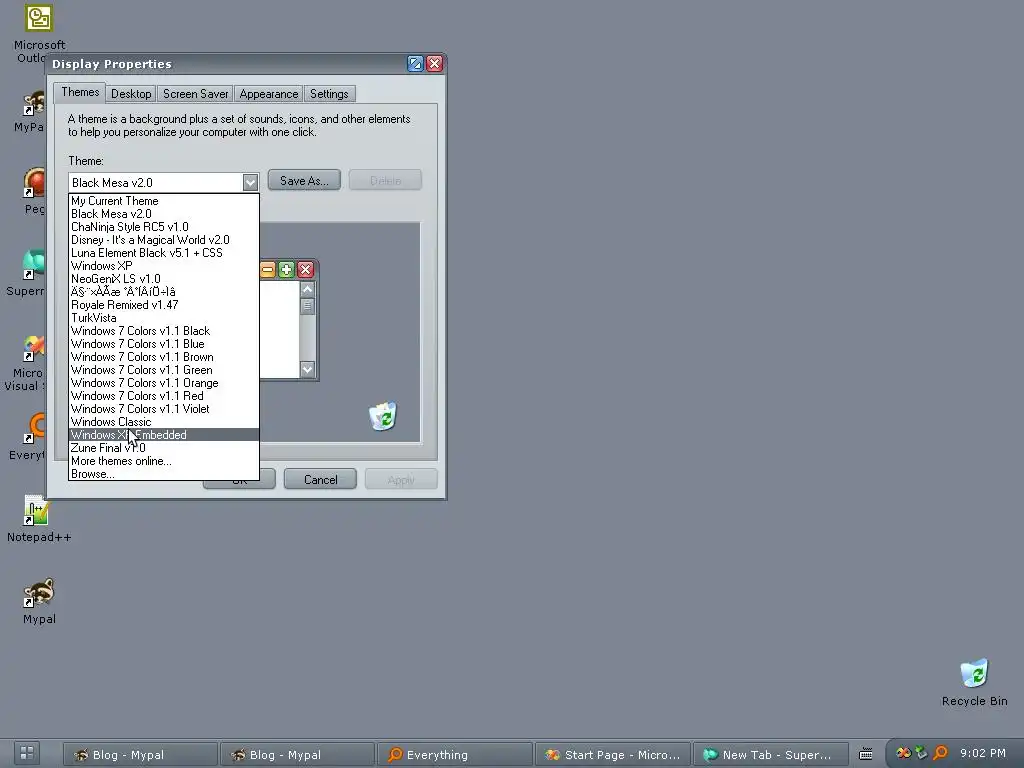The width and height of the screenshot is (1024, 768).
Task: Open the Themes tab
Action: pos(80,92)
